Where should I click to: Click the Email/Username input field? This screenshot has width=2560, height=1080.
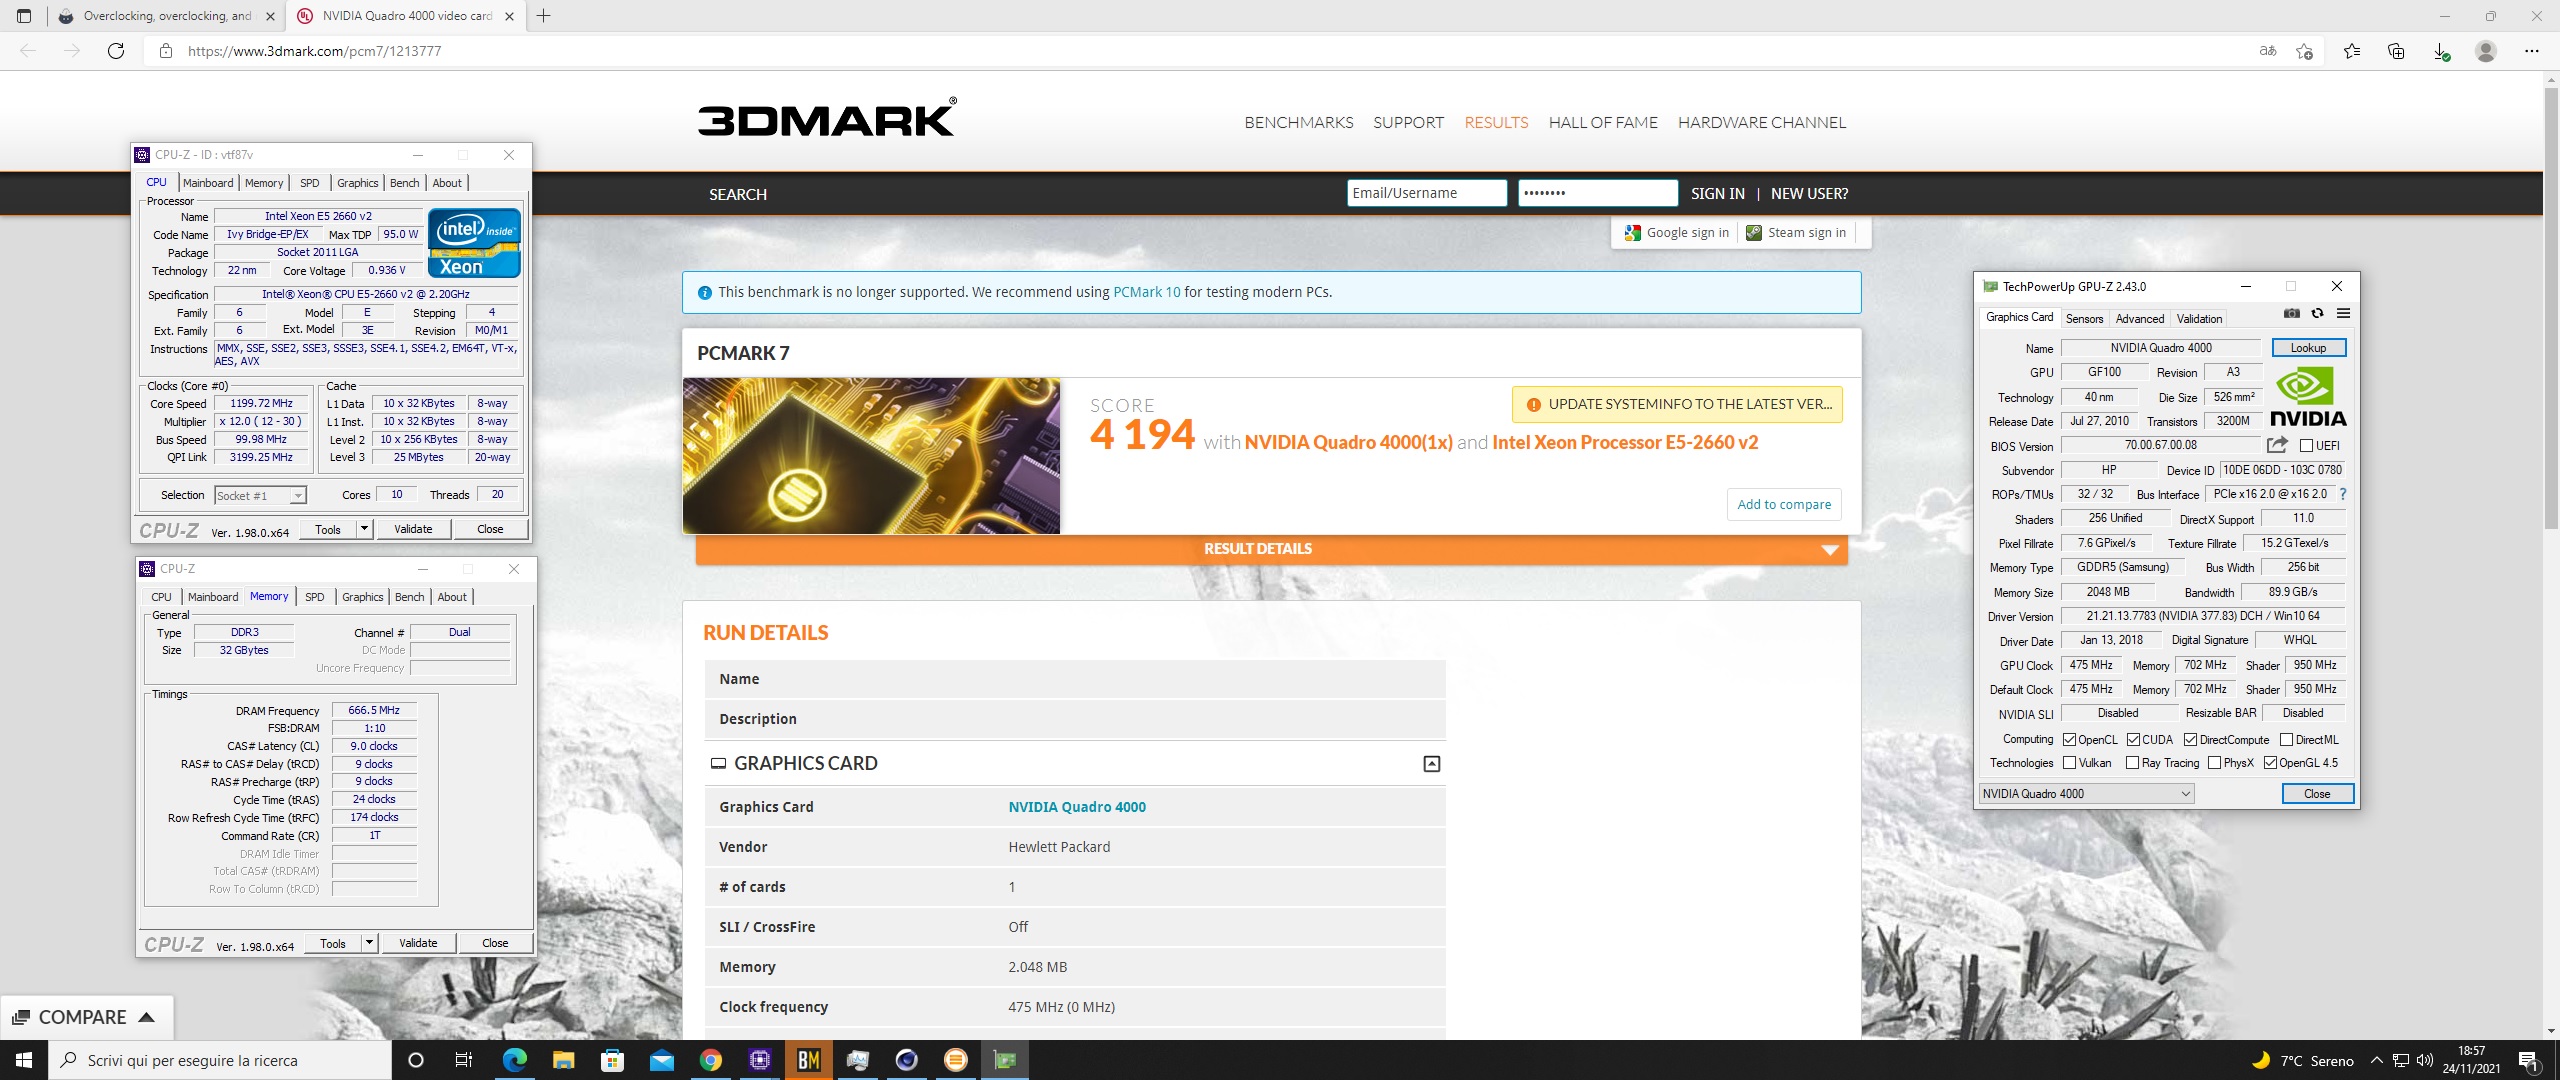[1427, 193]
